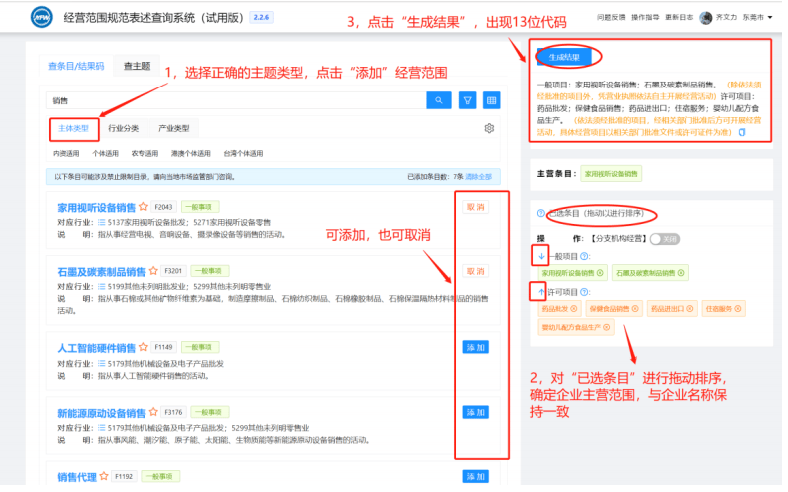Toggle the 分支机构经营 switch
788x492 pixels.
[x=663, y=239]
